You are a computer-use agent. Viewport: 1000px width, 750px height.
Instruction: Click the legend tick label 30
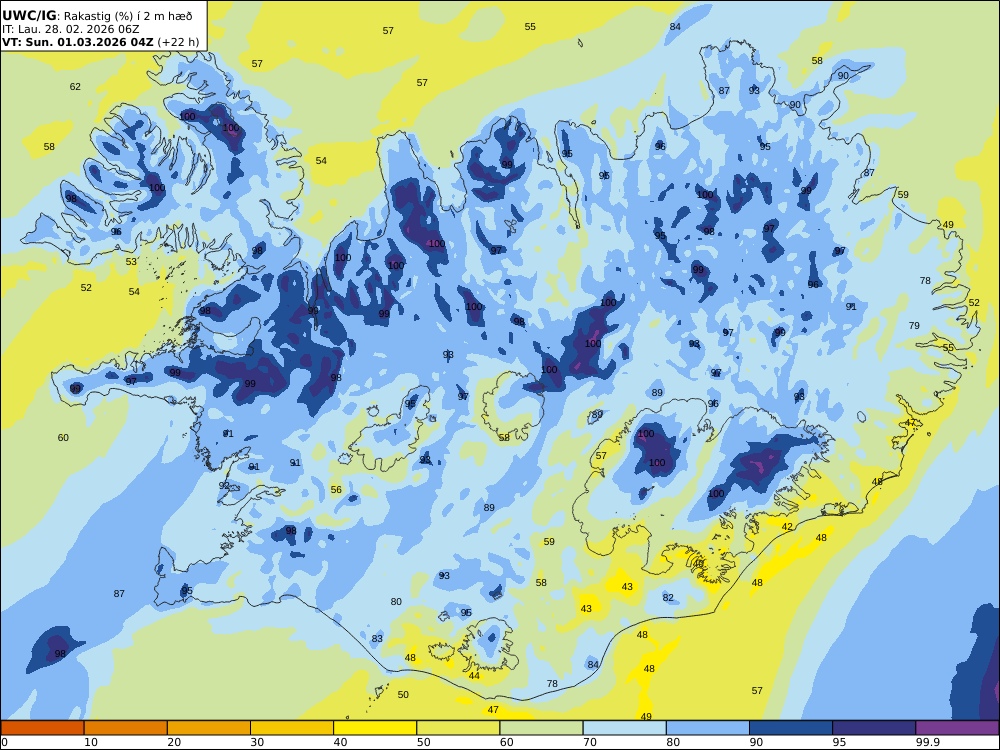coord(258,742)
